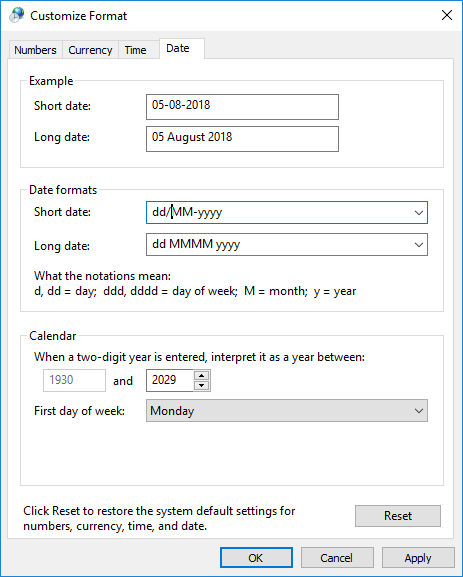This screenshot has width=463, height=577.
Task: Click the globe icon in title bar
Action: pos(17,15)
